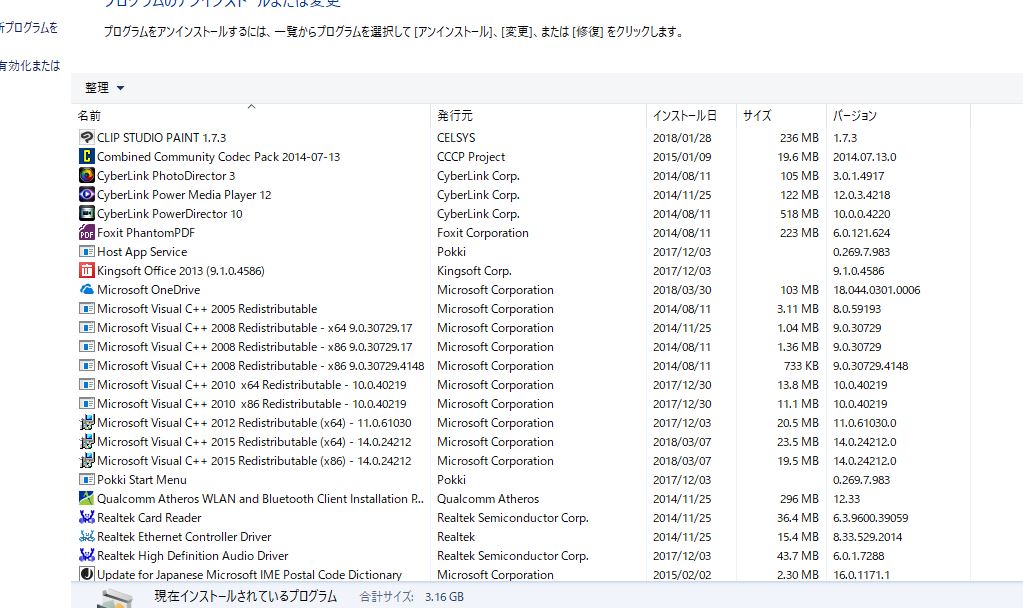Screen dimensions: 1023x608
Task: Click the Visual C++ 2005 Redistributable icon
Action: coord(87,309)
